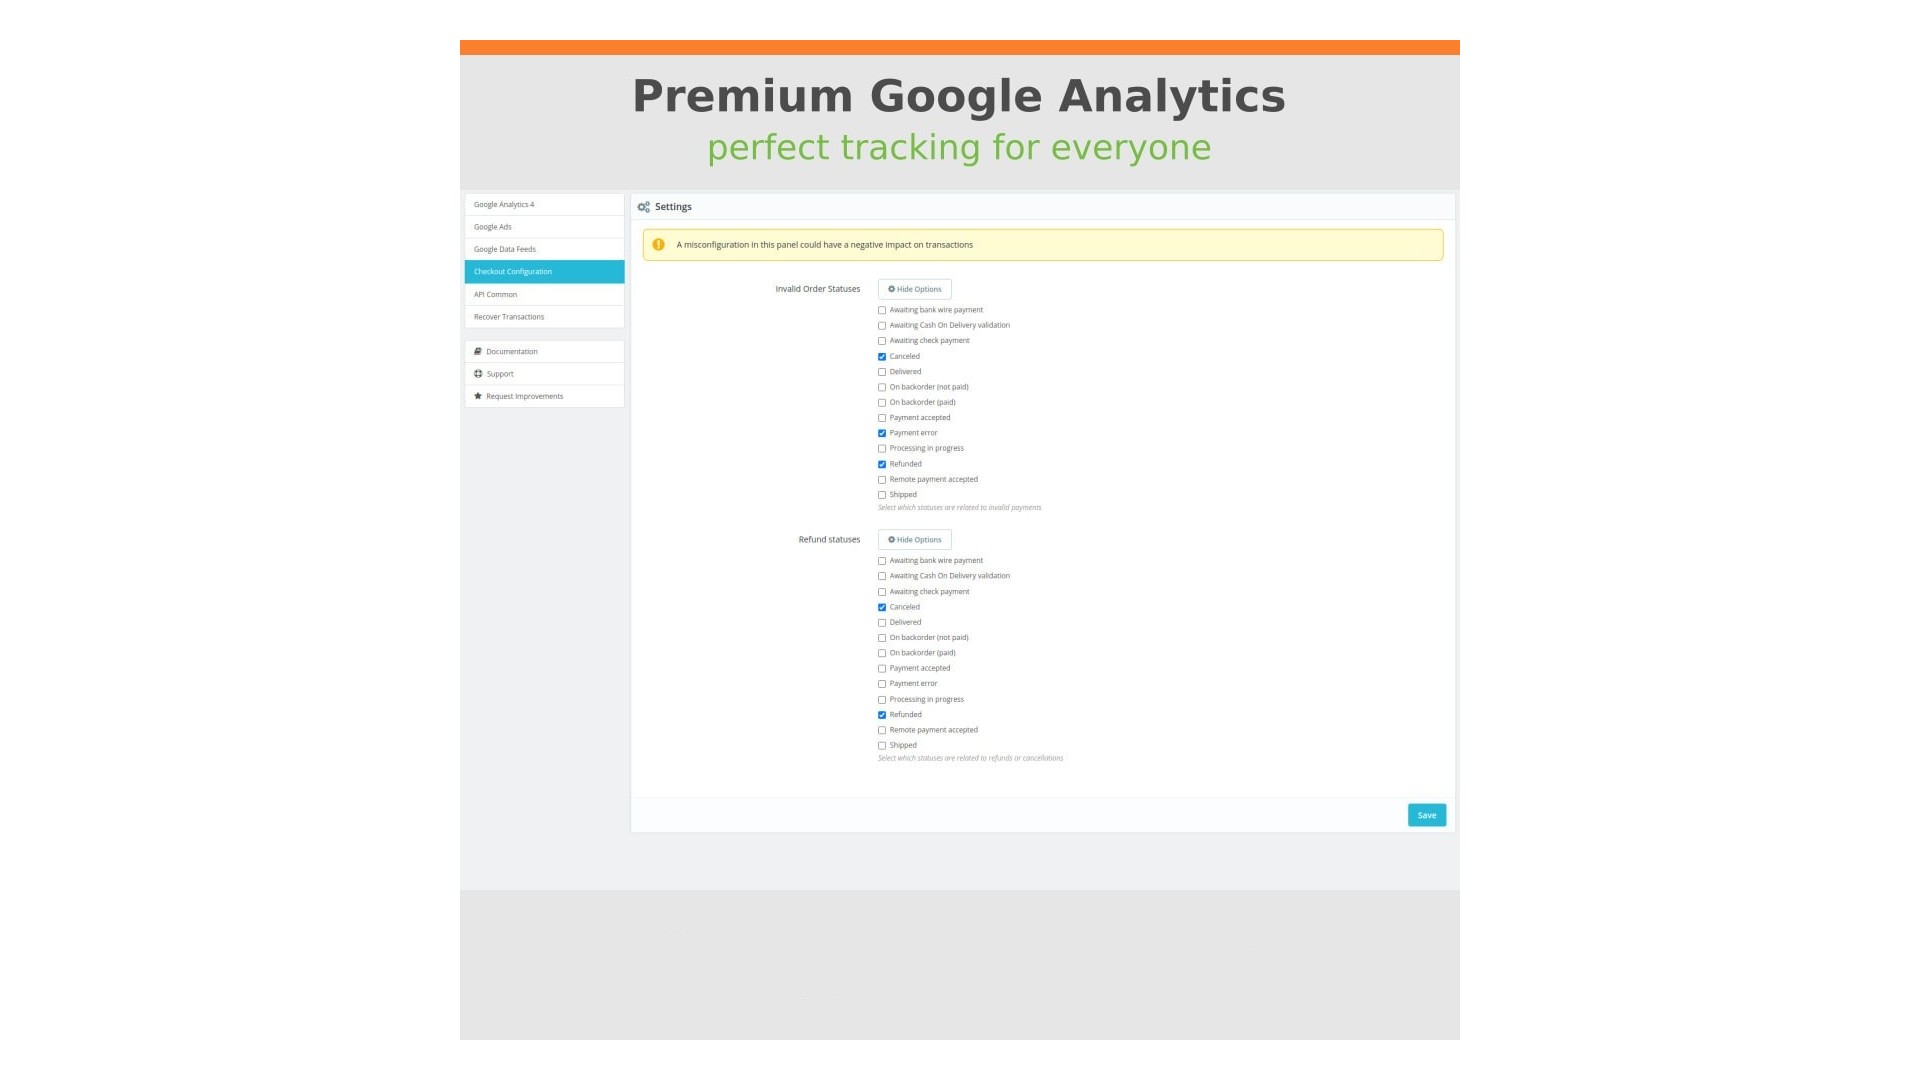
Task: Check Shipped under Refund statuses
Action: 882,745
